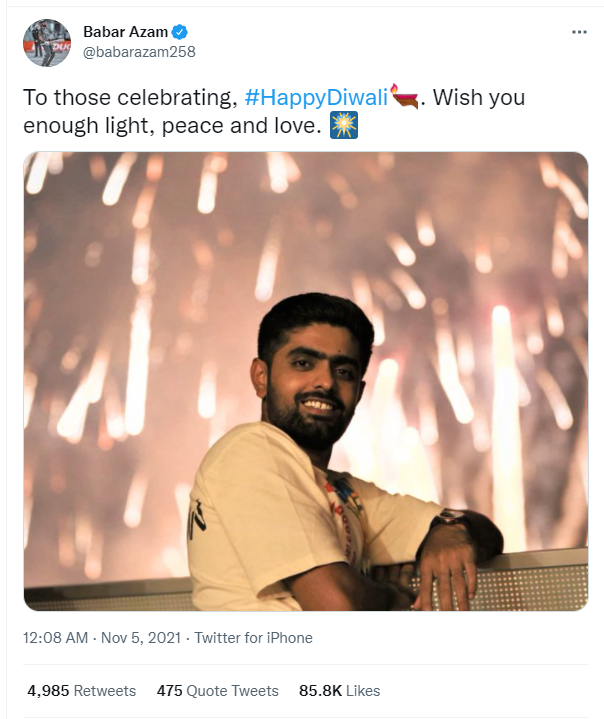Click the 12:08 AM timestamp

coord(53,638)
